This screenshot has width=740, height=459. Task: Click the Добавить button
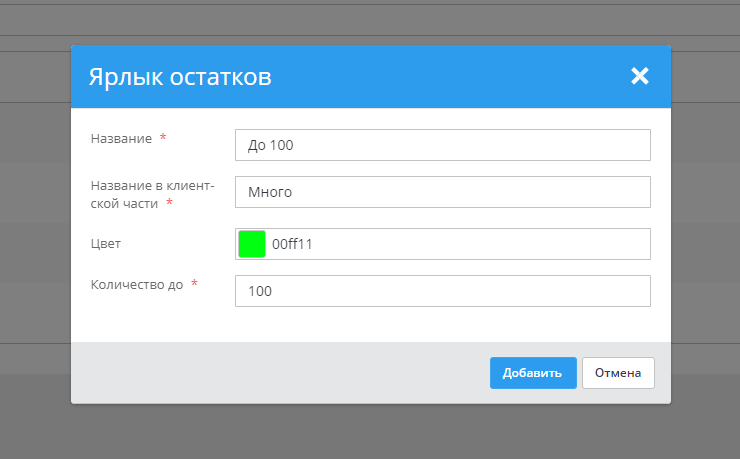(532, 373)
